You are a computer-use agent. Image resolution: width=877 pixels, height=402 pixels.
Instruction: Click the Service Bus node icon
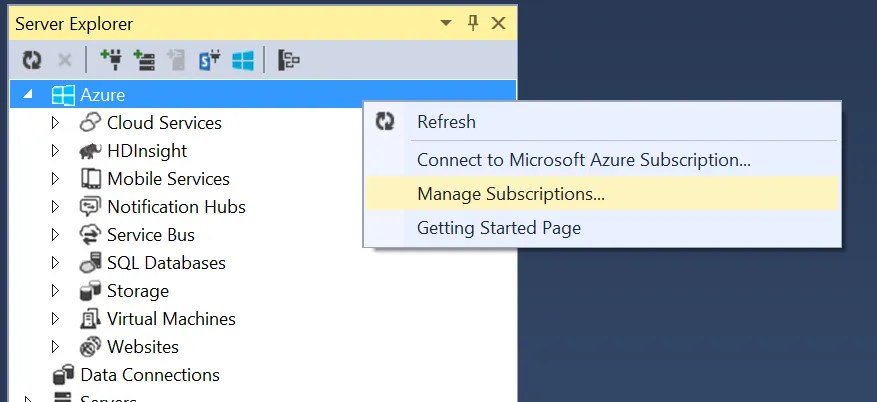tap(90, 235)
